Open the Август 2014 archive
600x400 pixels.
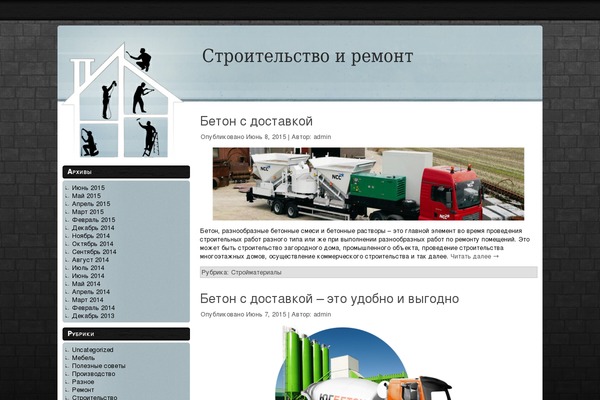pos(90,260)
